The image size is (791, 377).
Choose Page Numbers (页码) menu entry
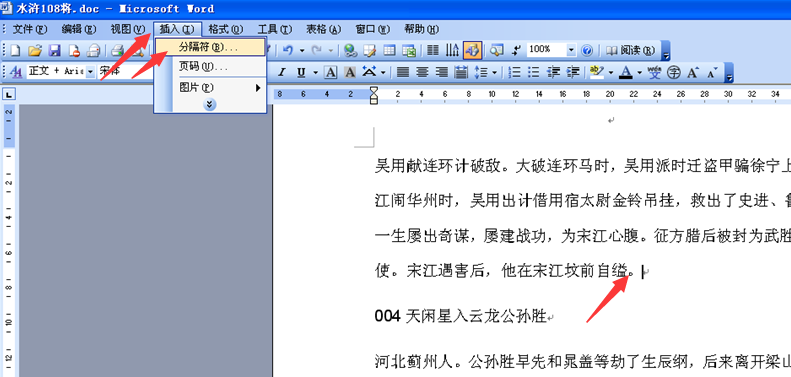pos(210,67)
